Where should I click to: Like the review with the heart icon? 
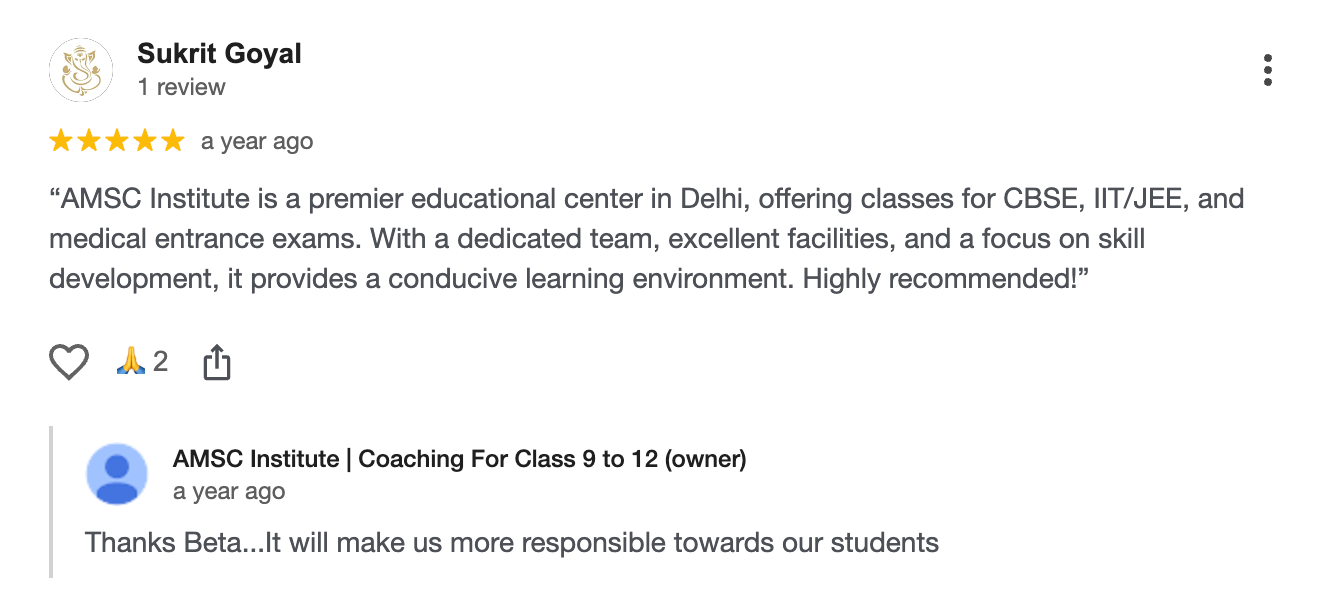[x=69, y=362]
